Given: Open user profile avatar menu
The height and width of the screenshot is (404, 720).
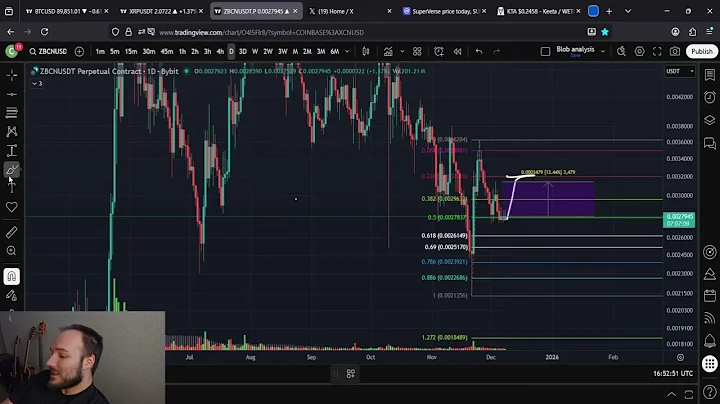Looking at the screenshot, I should point(12,51).
